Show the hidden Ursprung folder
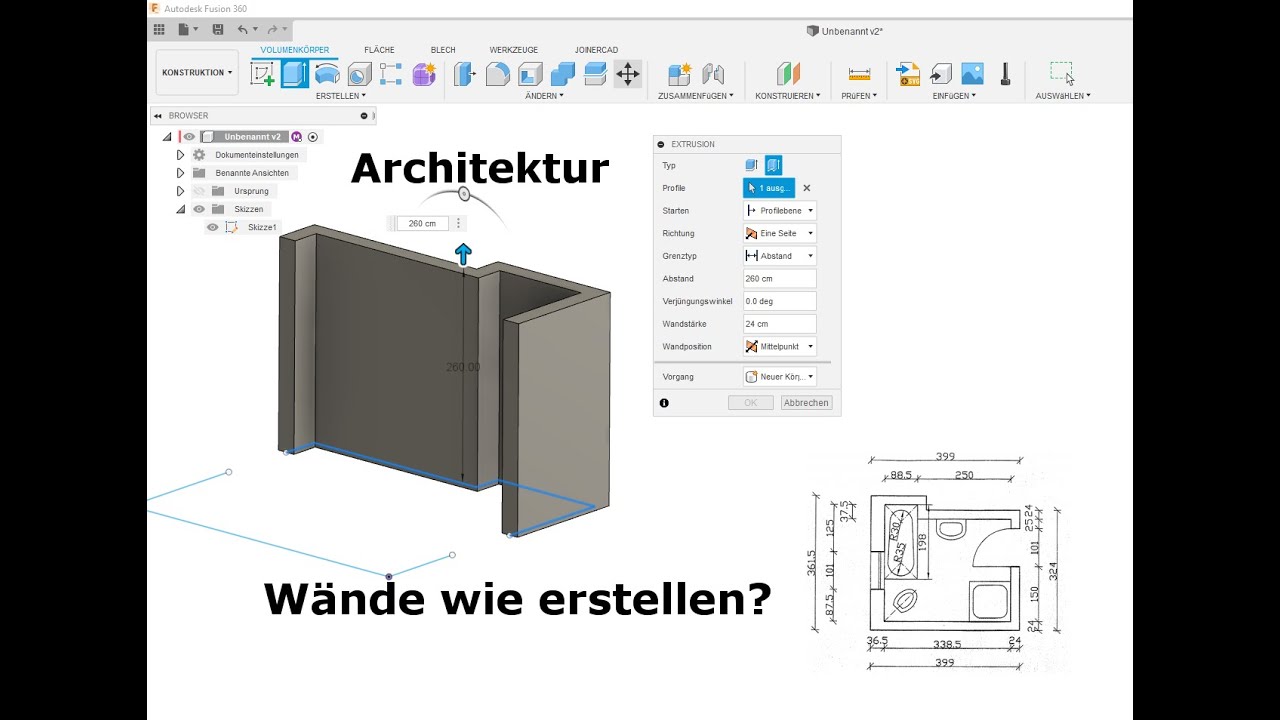 coord(198,191)
